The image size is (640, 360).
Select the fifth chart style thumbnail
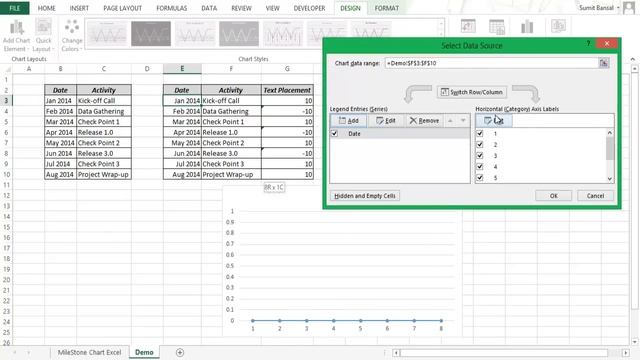[283, 33]
